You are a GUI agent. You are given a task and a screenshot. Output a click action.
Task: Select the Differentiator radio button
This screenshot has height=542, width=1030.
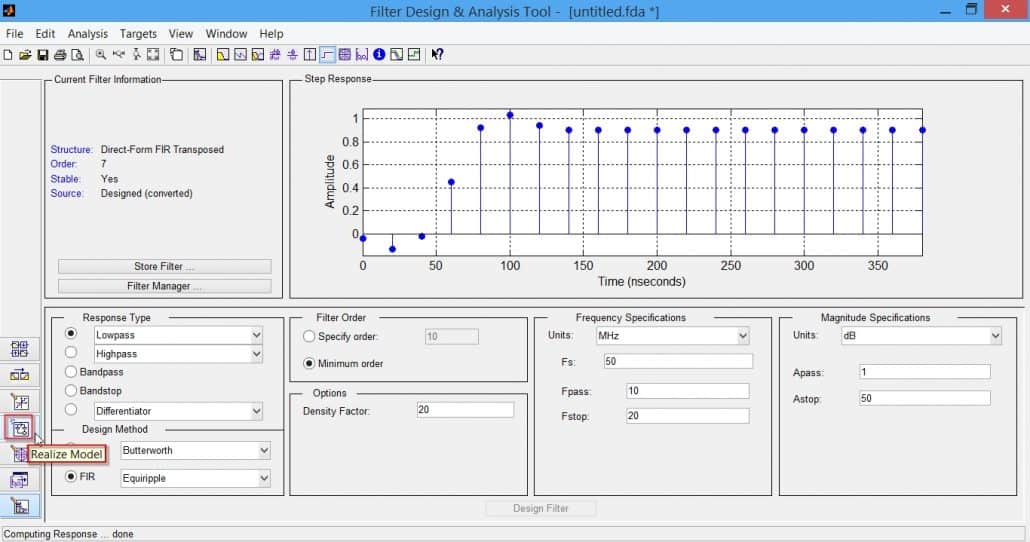point(71,410)
